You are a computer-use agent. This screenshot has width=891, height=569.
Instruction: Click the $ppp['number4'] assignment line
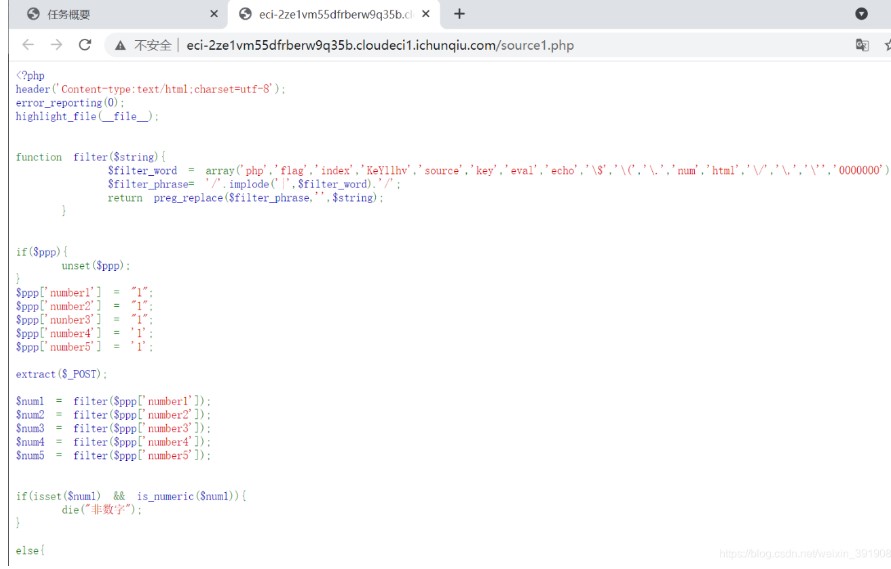coord(84,334)
